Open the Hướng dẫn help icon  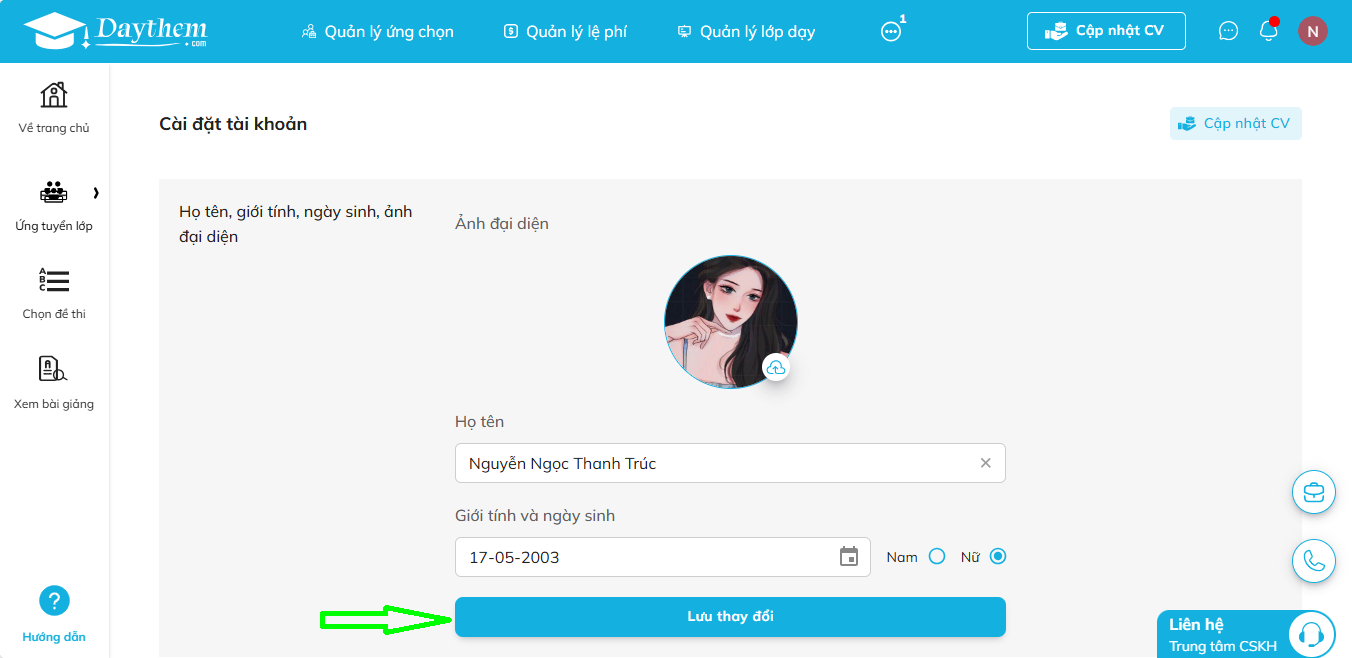54,601
